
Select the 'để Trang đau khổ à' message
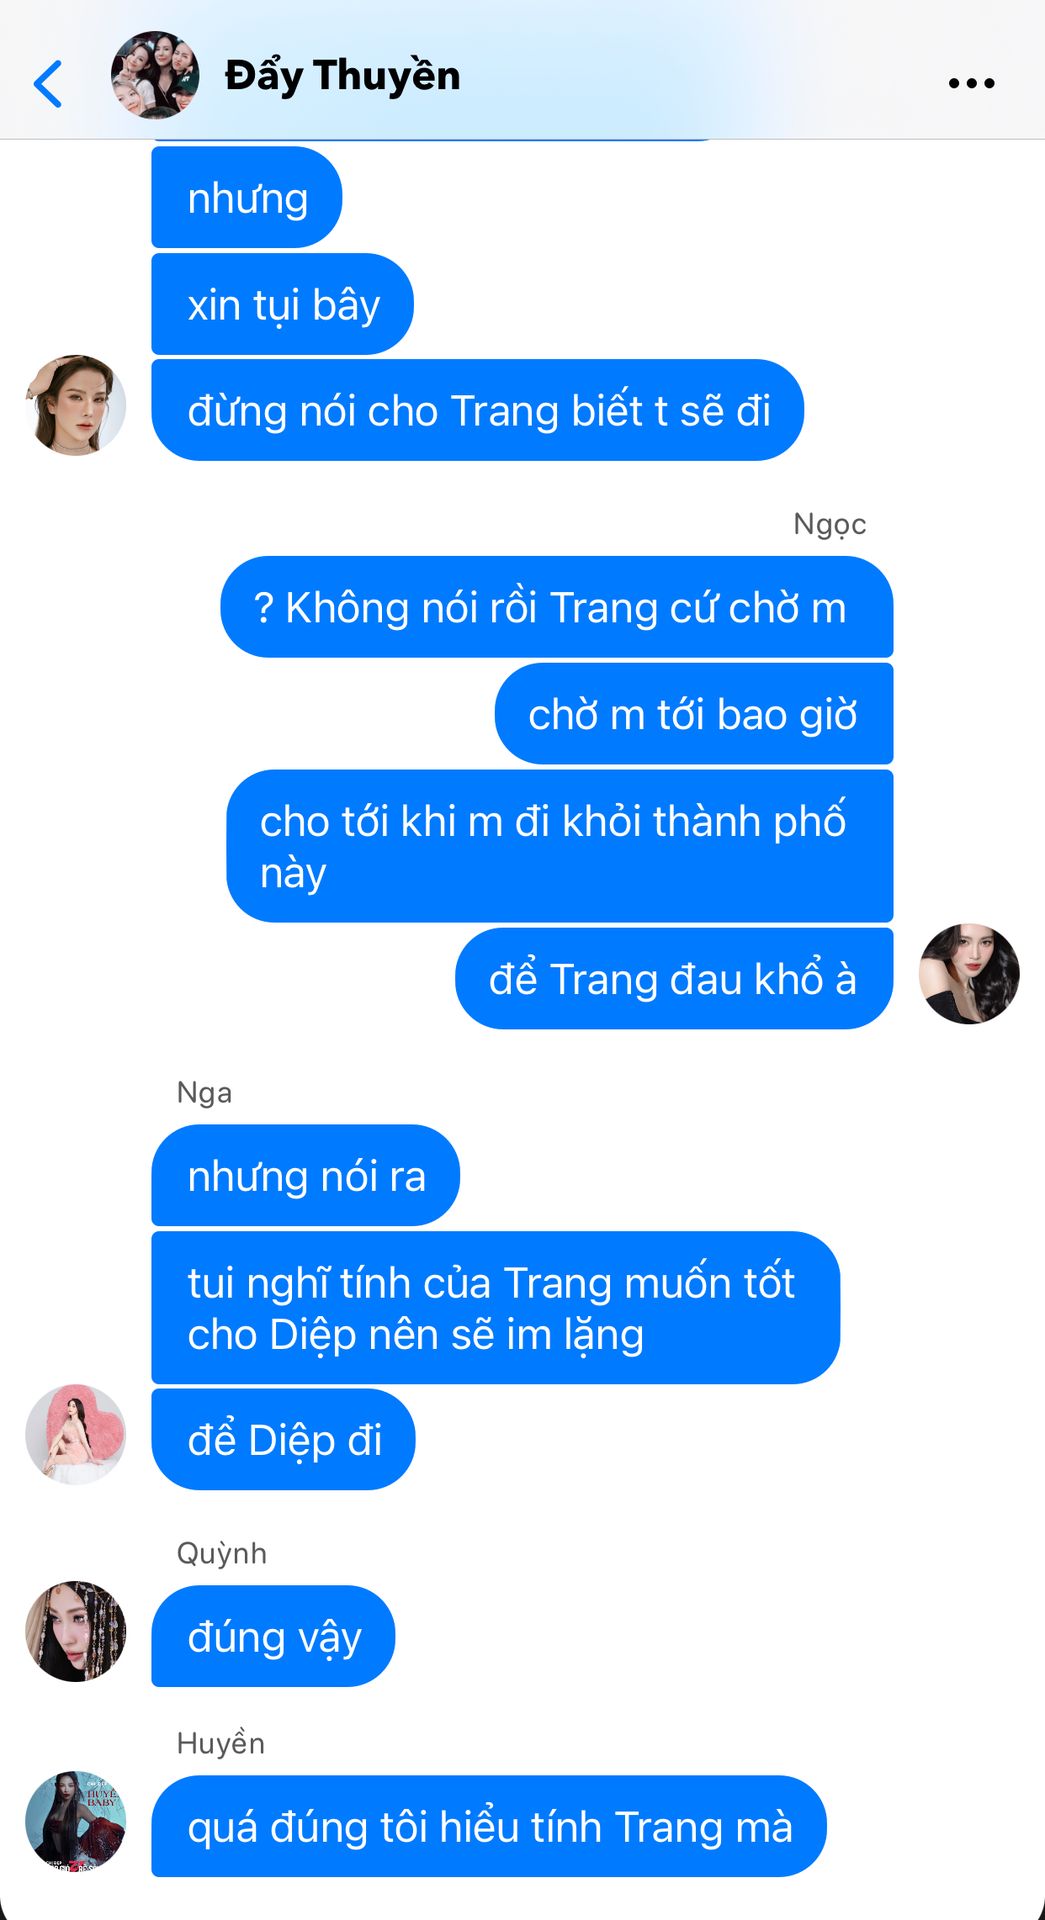coord(674,978)
